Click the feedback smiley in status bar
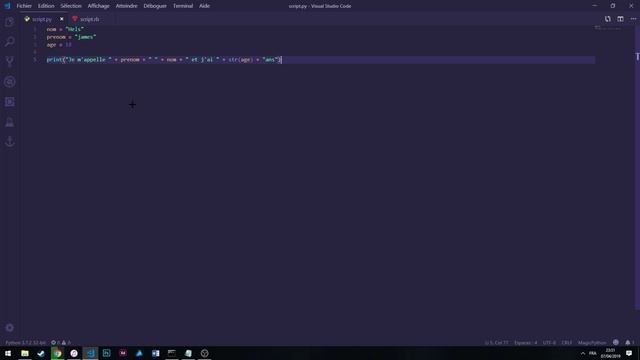The width and height of the screenshot is (640, 360). coord(616,342)
